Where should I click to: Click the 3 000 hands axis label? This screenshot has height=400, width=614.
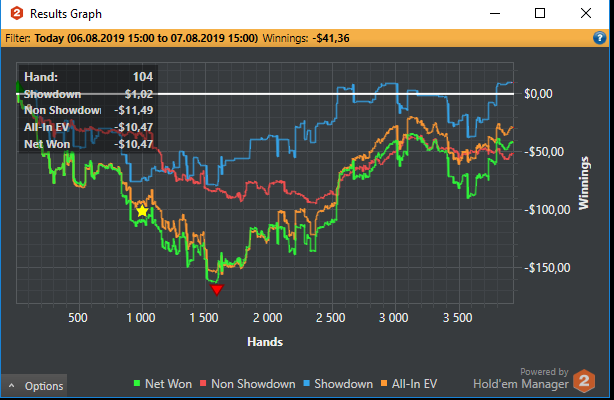click(394, 318)
